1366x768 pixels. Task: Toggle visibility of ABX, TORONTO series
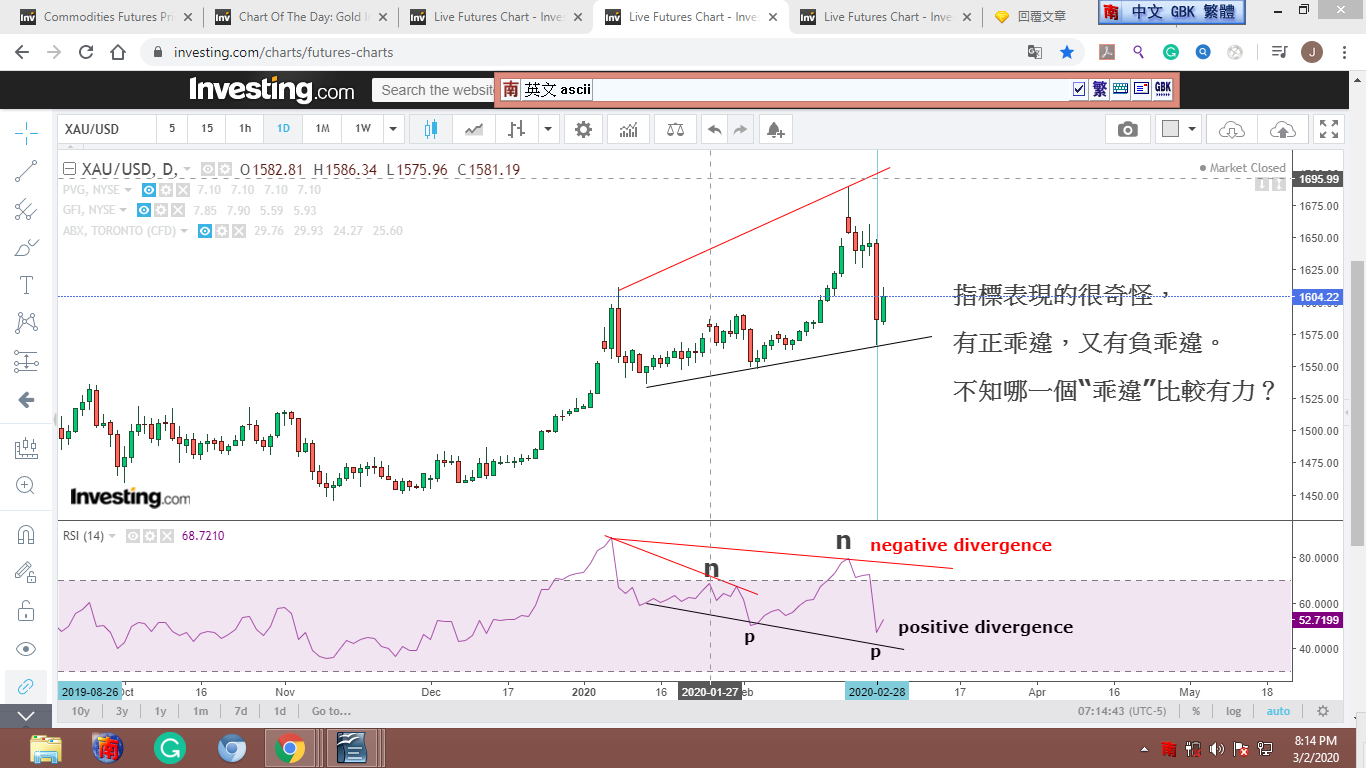[x=205, y=231]
